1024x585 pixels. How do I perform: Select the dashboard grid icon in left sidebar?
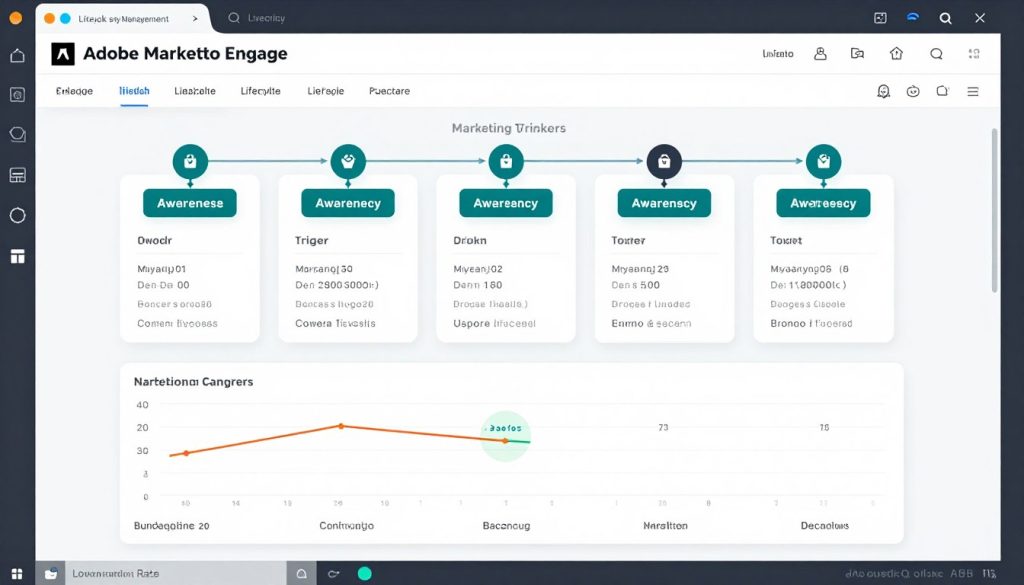click(x=17, y=256)
